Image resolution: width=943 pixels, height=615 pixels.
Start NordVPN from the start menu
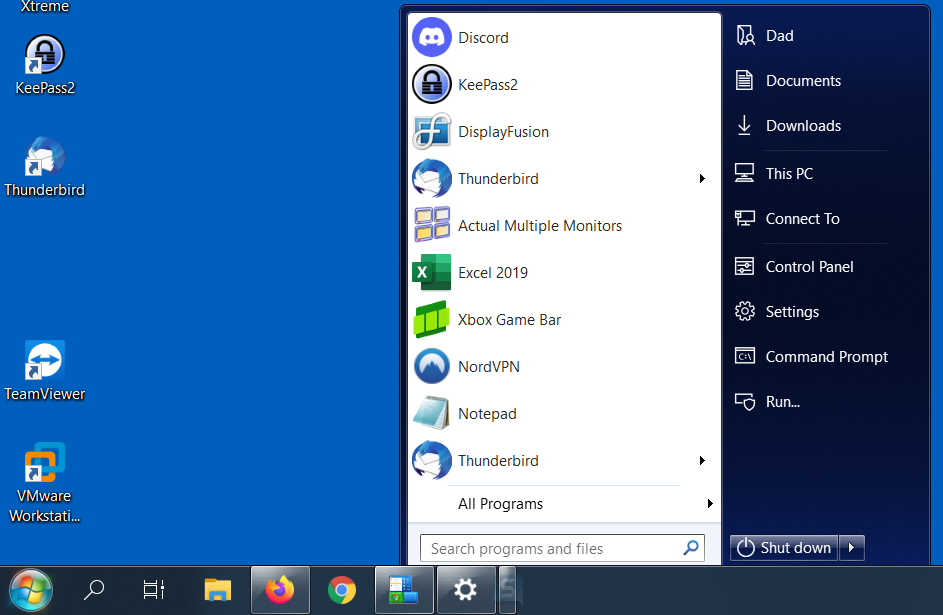(564, 366)
